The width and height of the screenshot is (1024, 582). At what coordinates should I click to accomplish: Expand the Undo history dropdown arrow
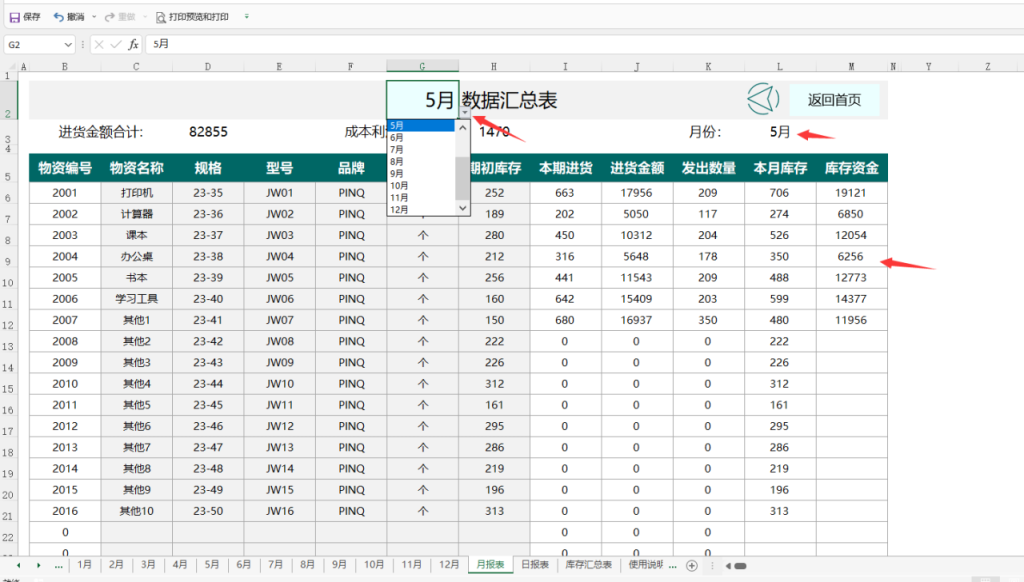[94, 17]
